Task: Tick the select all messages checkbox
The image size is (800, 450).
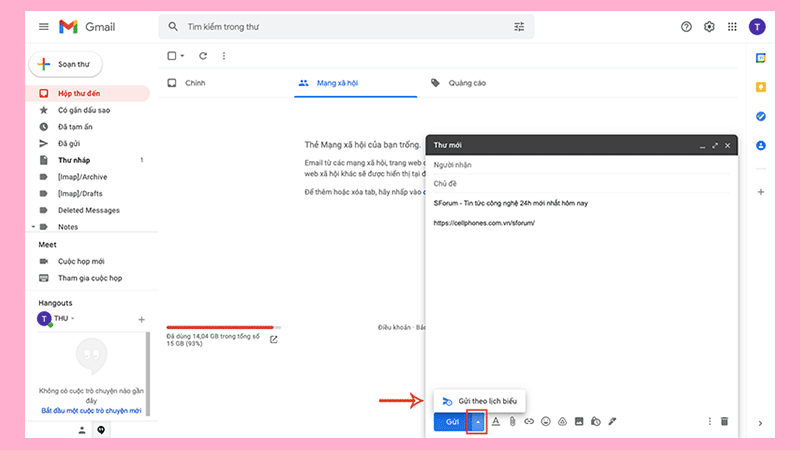Action: (x=172, y=56)
